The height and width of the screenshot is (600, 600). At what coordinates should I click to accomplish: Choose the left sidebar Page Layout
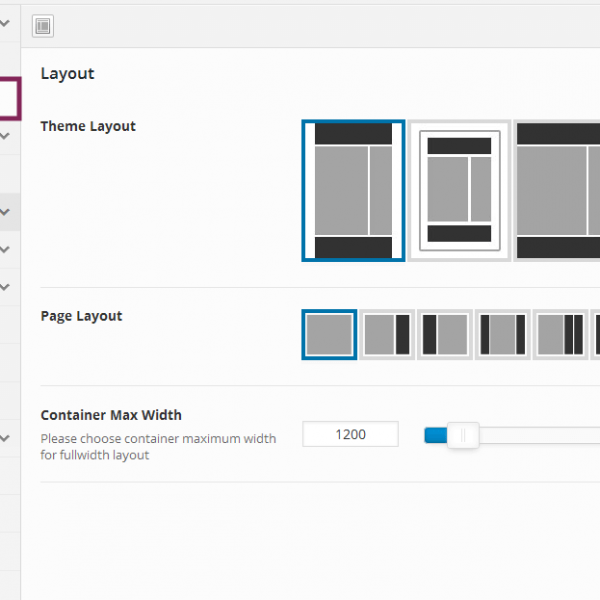445,334
